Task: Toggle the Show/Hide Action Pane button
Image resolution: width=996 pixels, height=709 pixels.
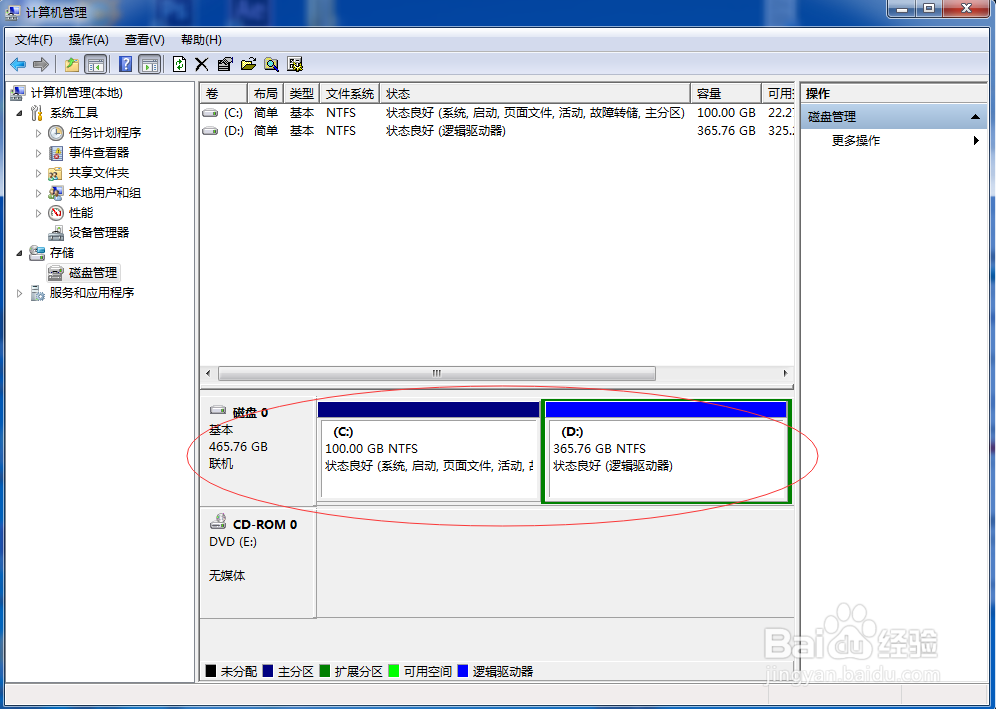Action: pyautogui.click(x=149, y=64)
